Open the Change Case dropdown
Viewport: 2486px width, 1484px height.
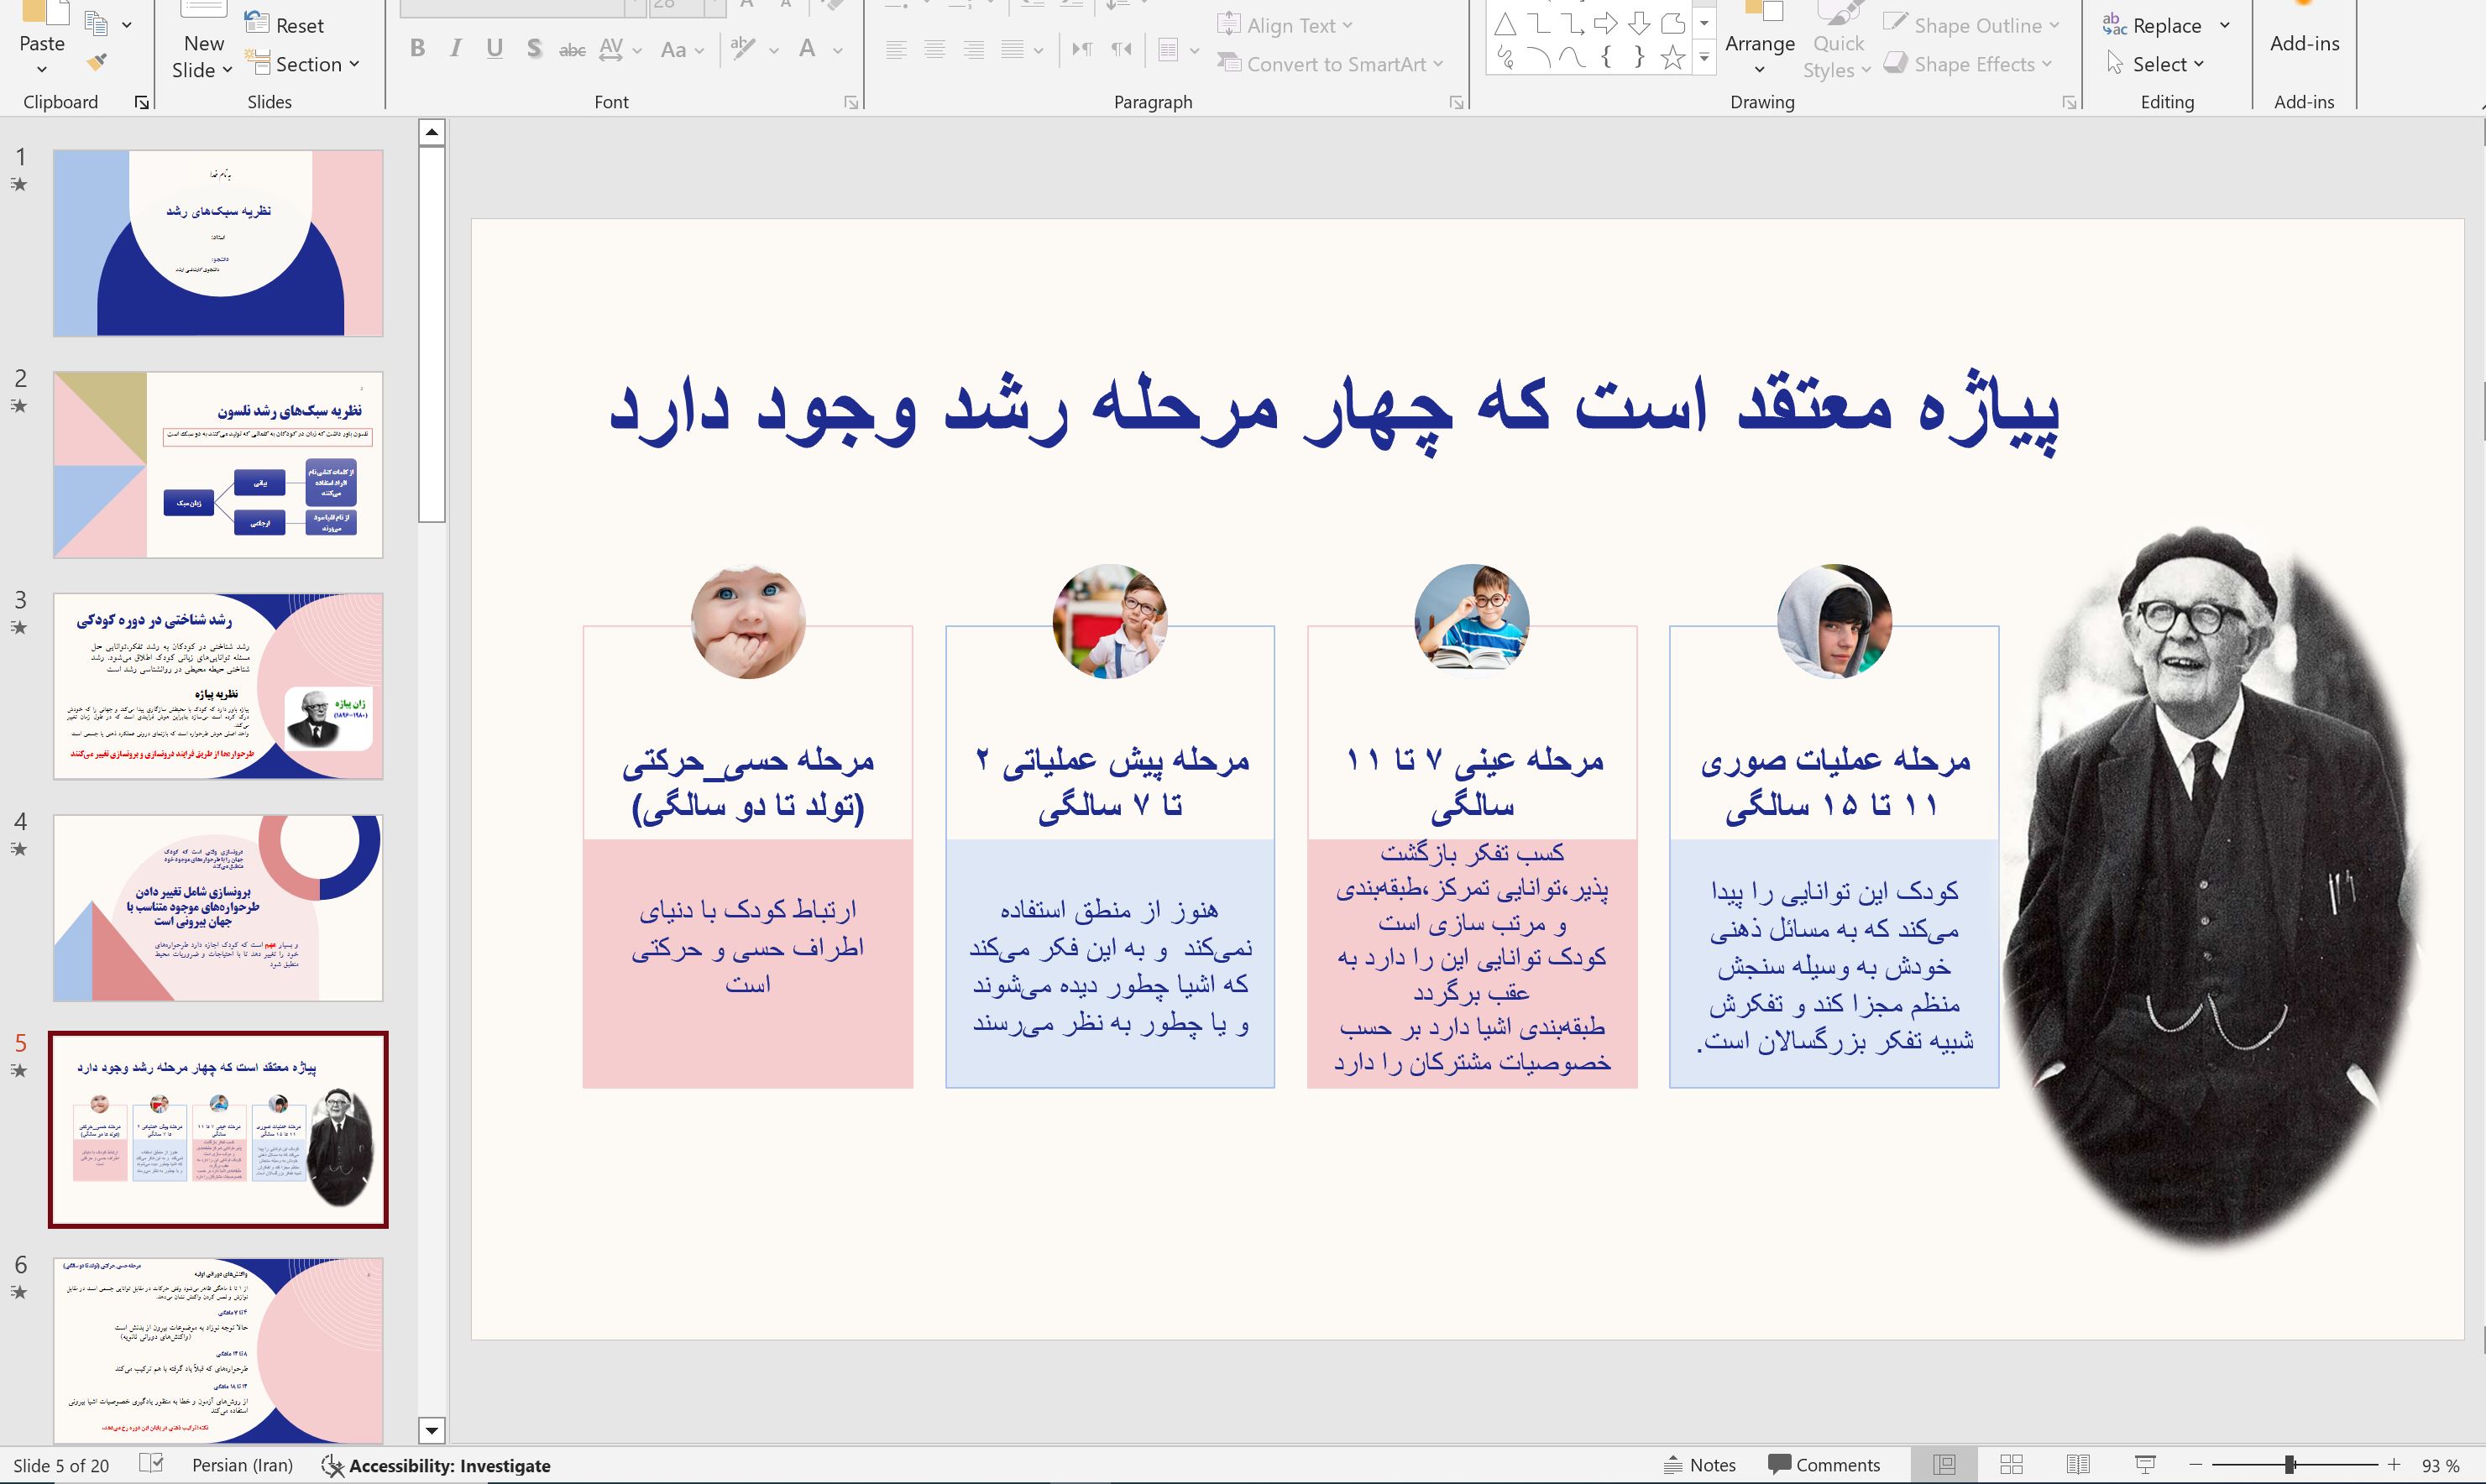tap(682, 49)
